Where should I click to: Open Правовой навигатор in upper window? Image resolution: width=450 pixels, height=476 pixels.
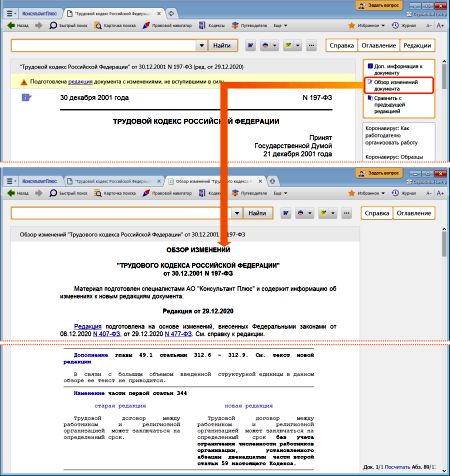point(167,25)
